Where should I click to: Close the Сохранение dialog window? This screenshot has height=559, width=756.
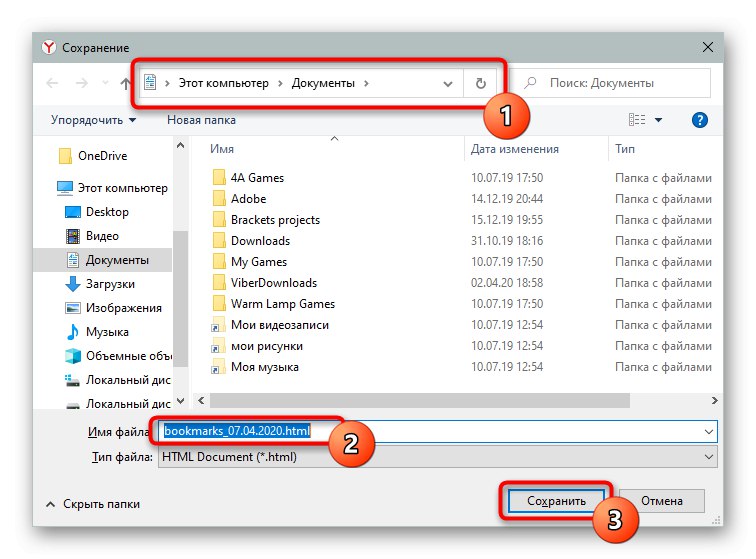pos(708,47)
